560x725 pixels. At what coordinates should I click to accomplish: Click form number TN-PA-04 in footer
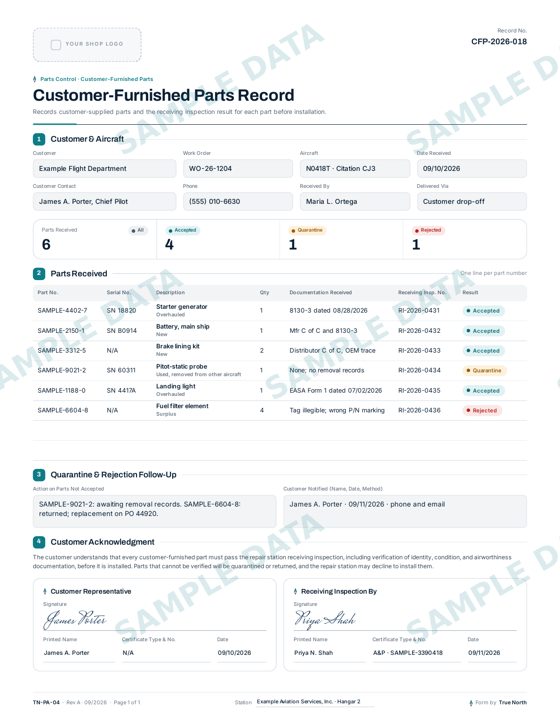click(46, 702)
